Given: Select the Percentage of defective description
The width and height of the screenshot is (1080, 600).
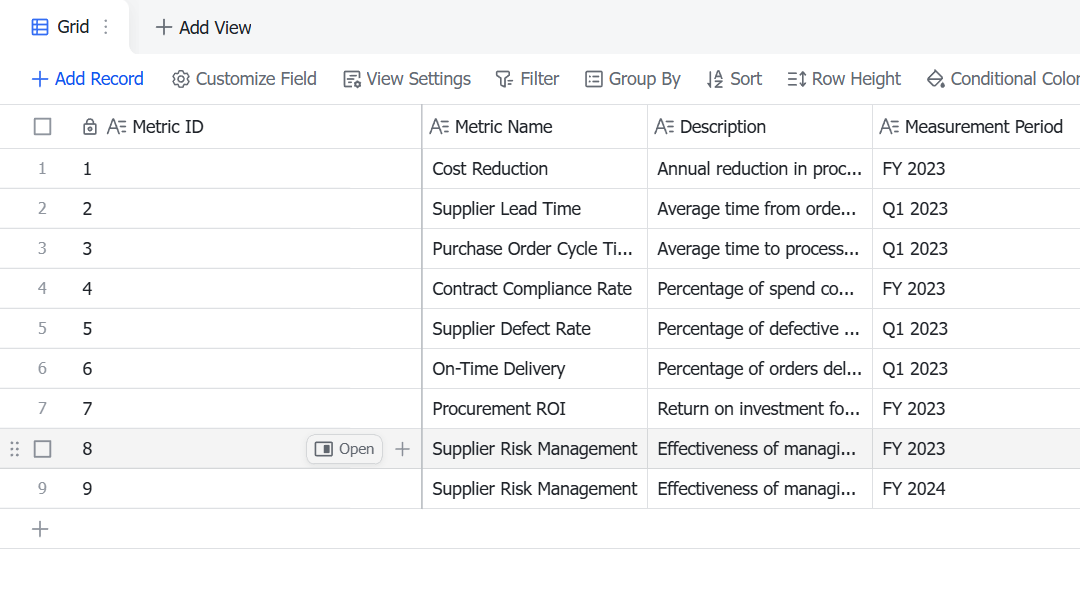Looking at the screenshot, I should 760,329.
